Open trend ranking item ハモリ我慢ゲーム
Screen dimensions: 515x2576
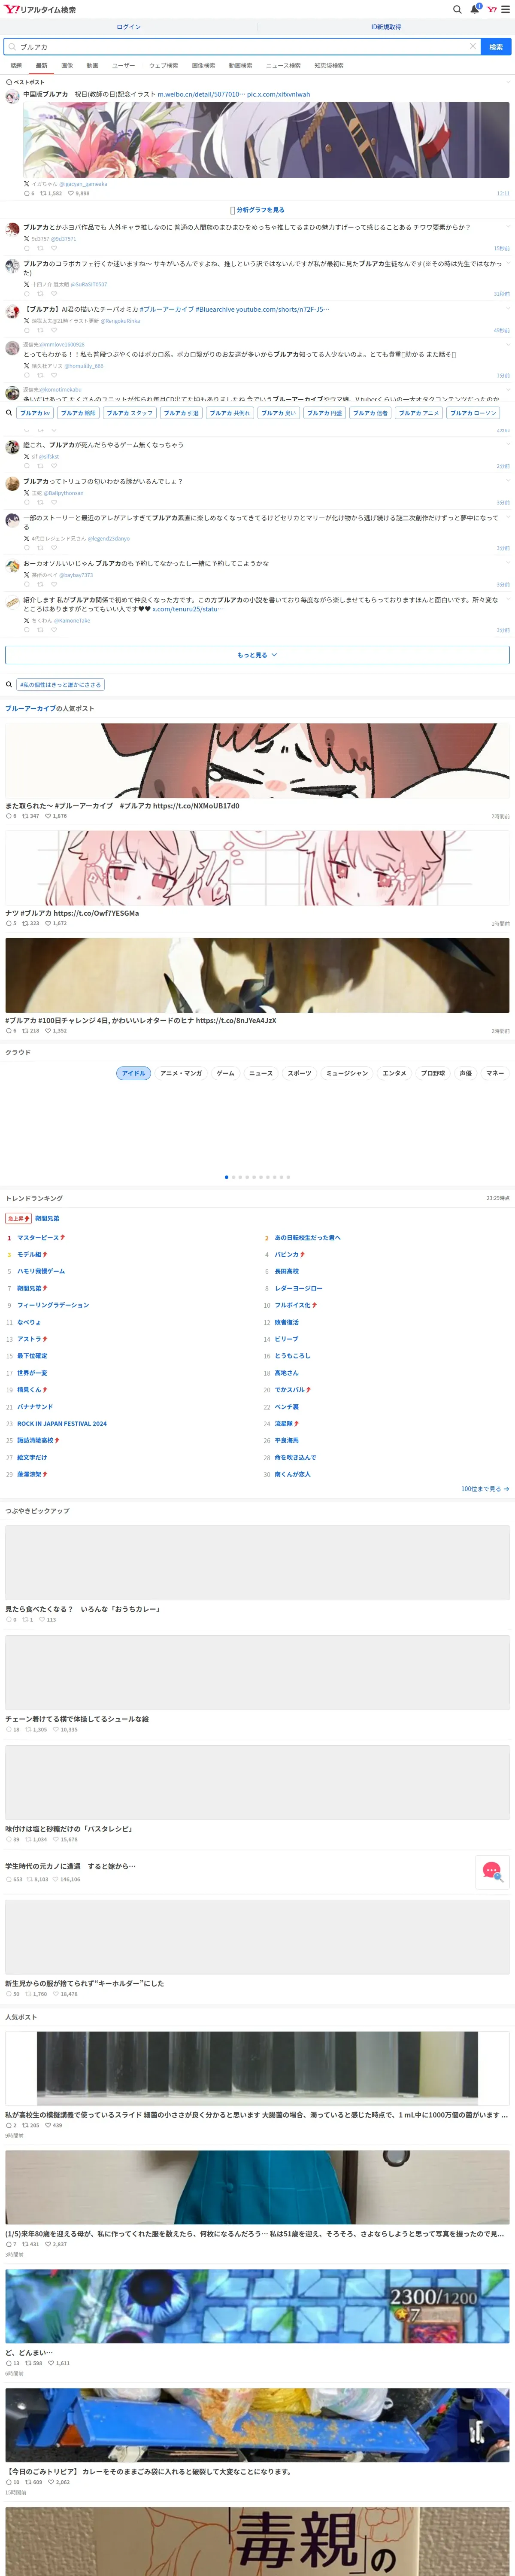coord(41,1271)
